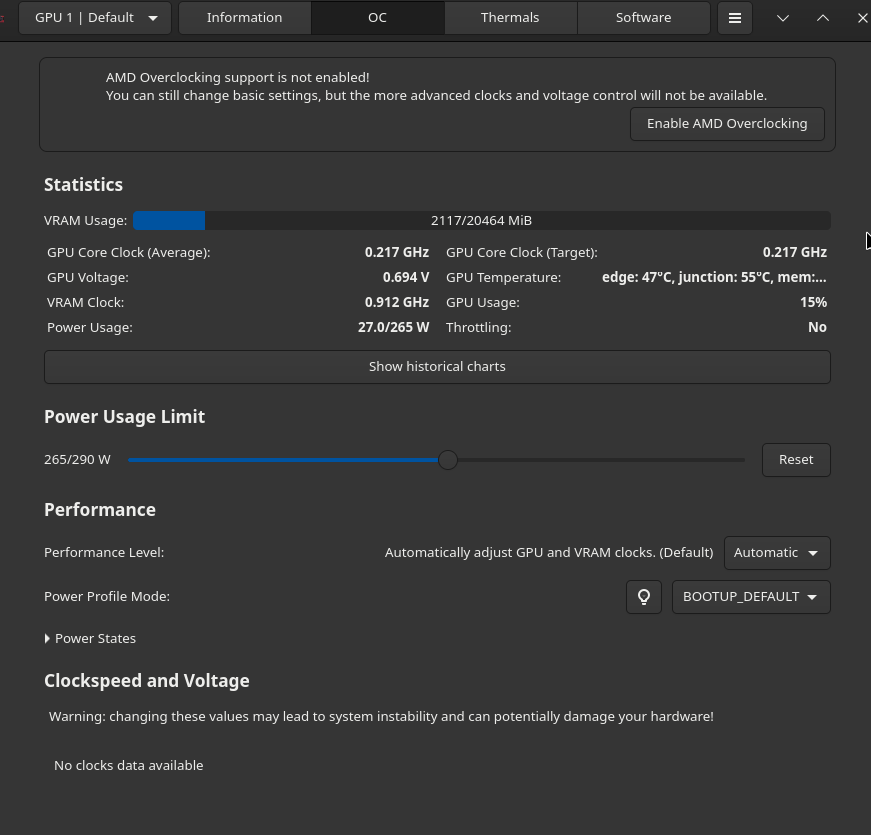Reset the power usage limit
The height and width of the screenshot is (835, 871).
point(796,460)
